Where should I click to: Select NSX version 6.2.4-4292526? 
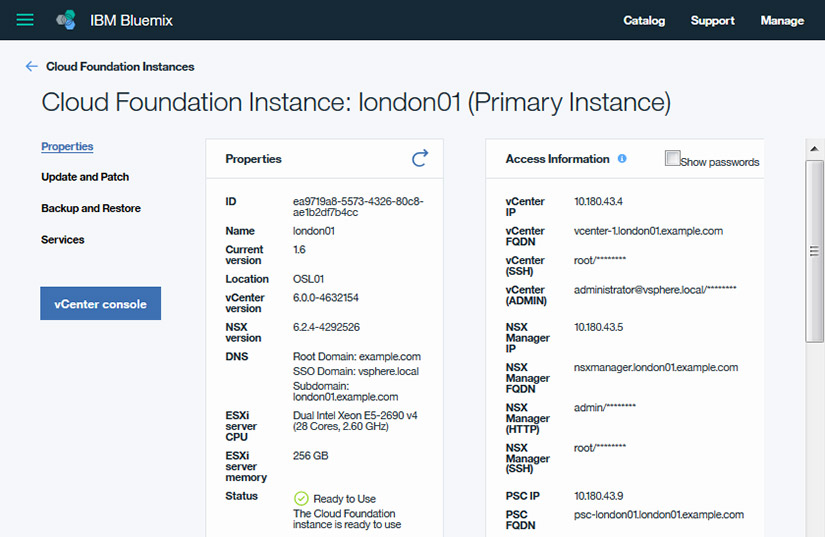tap(326, 327)
